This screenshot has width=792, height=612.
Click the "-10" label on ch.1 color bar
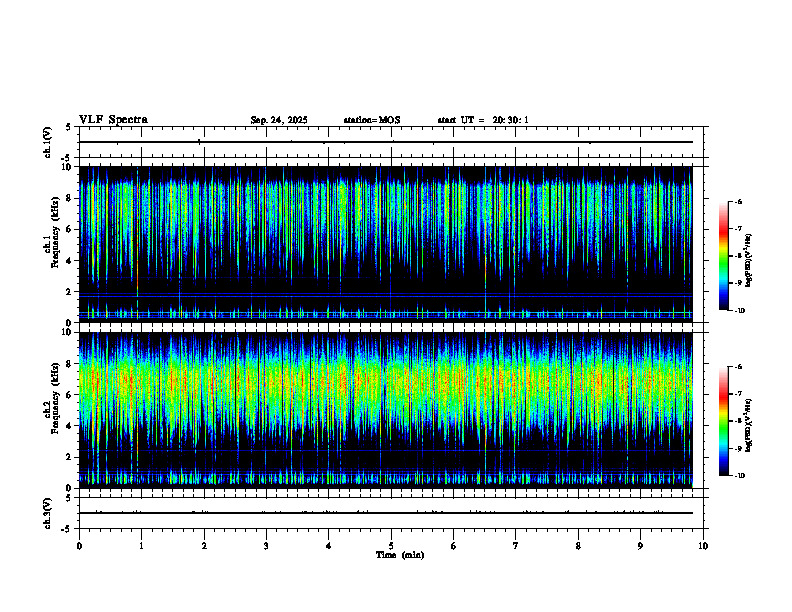pyautogui.click(x=739, y=311)
